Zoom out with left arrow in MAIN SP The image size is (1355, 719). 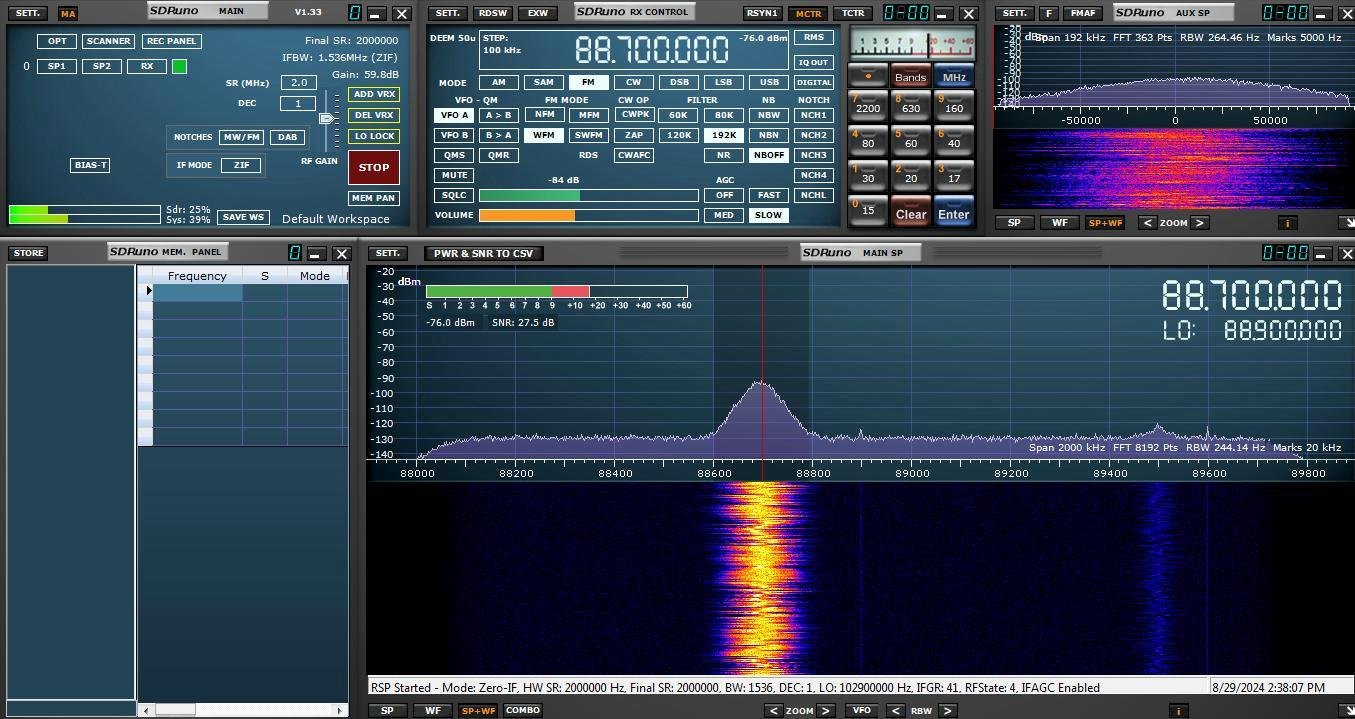tap(773, 711)
